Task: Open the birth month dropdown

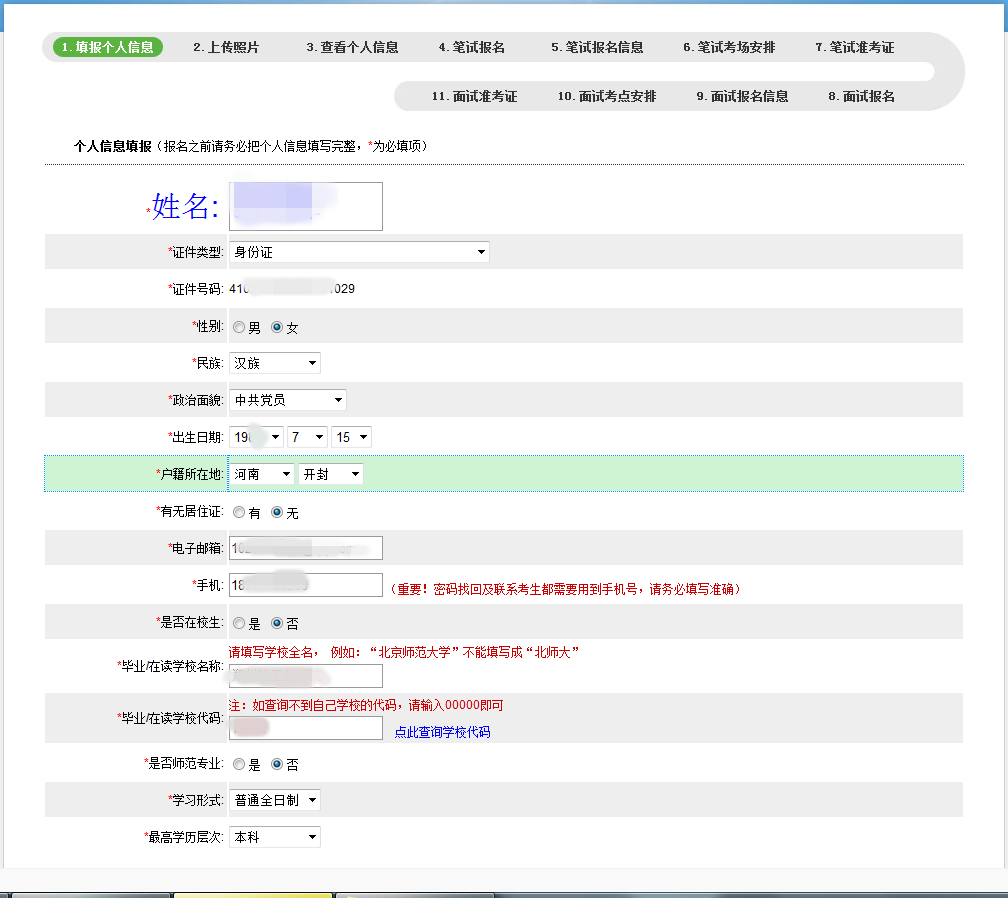Action: [307, 437]
